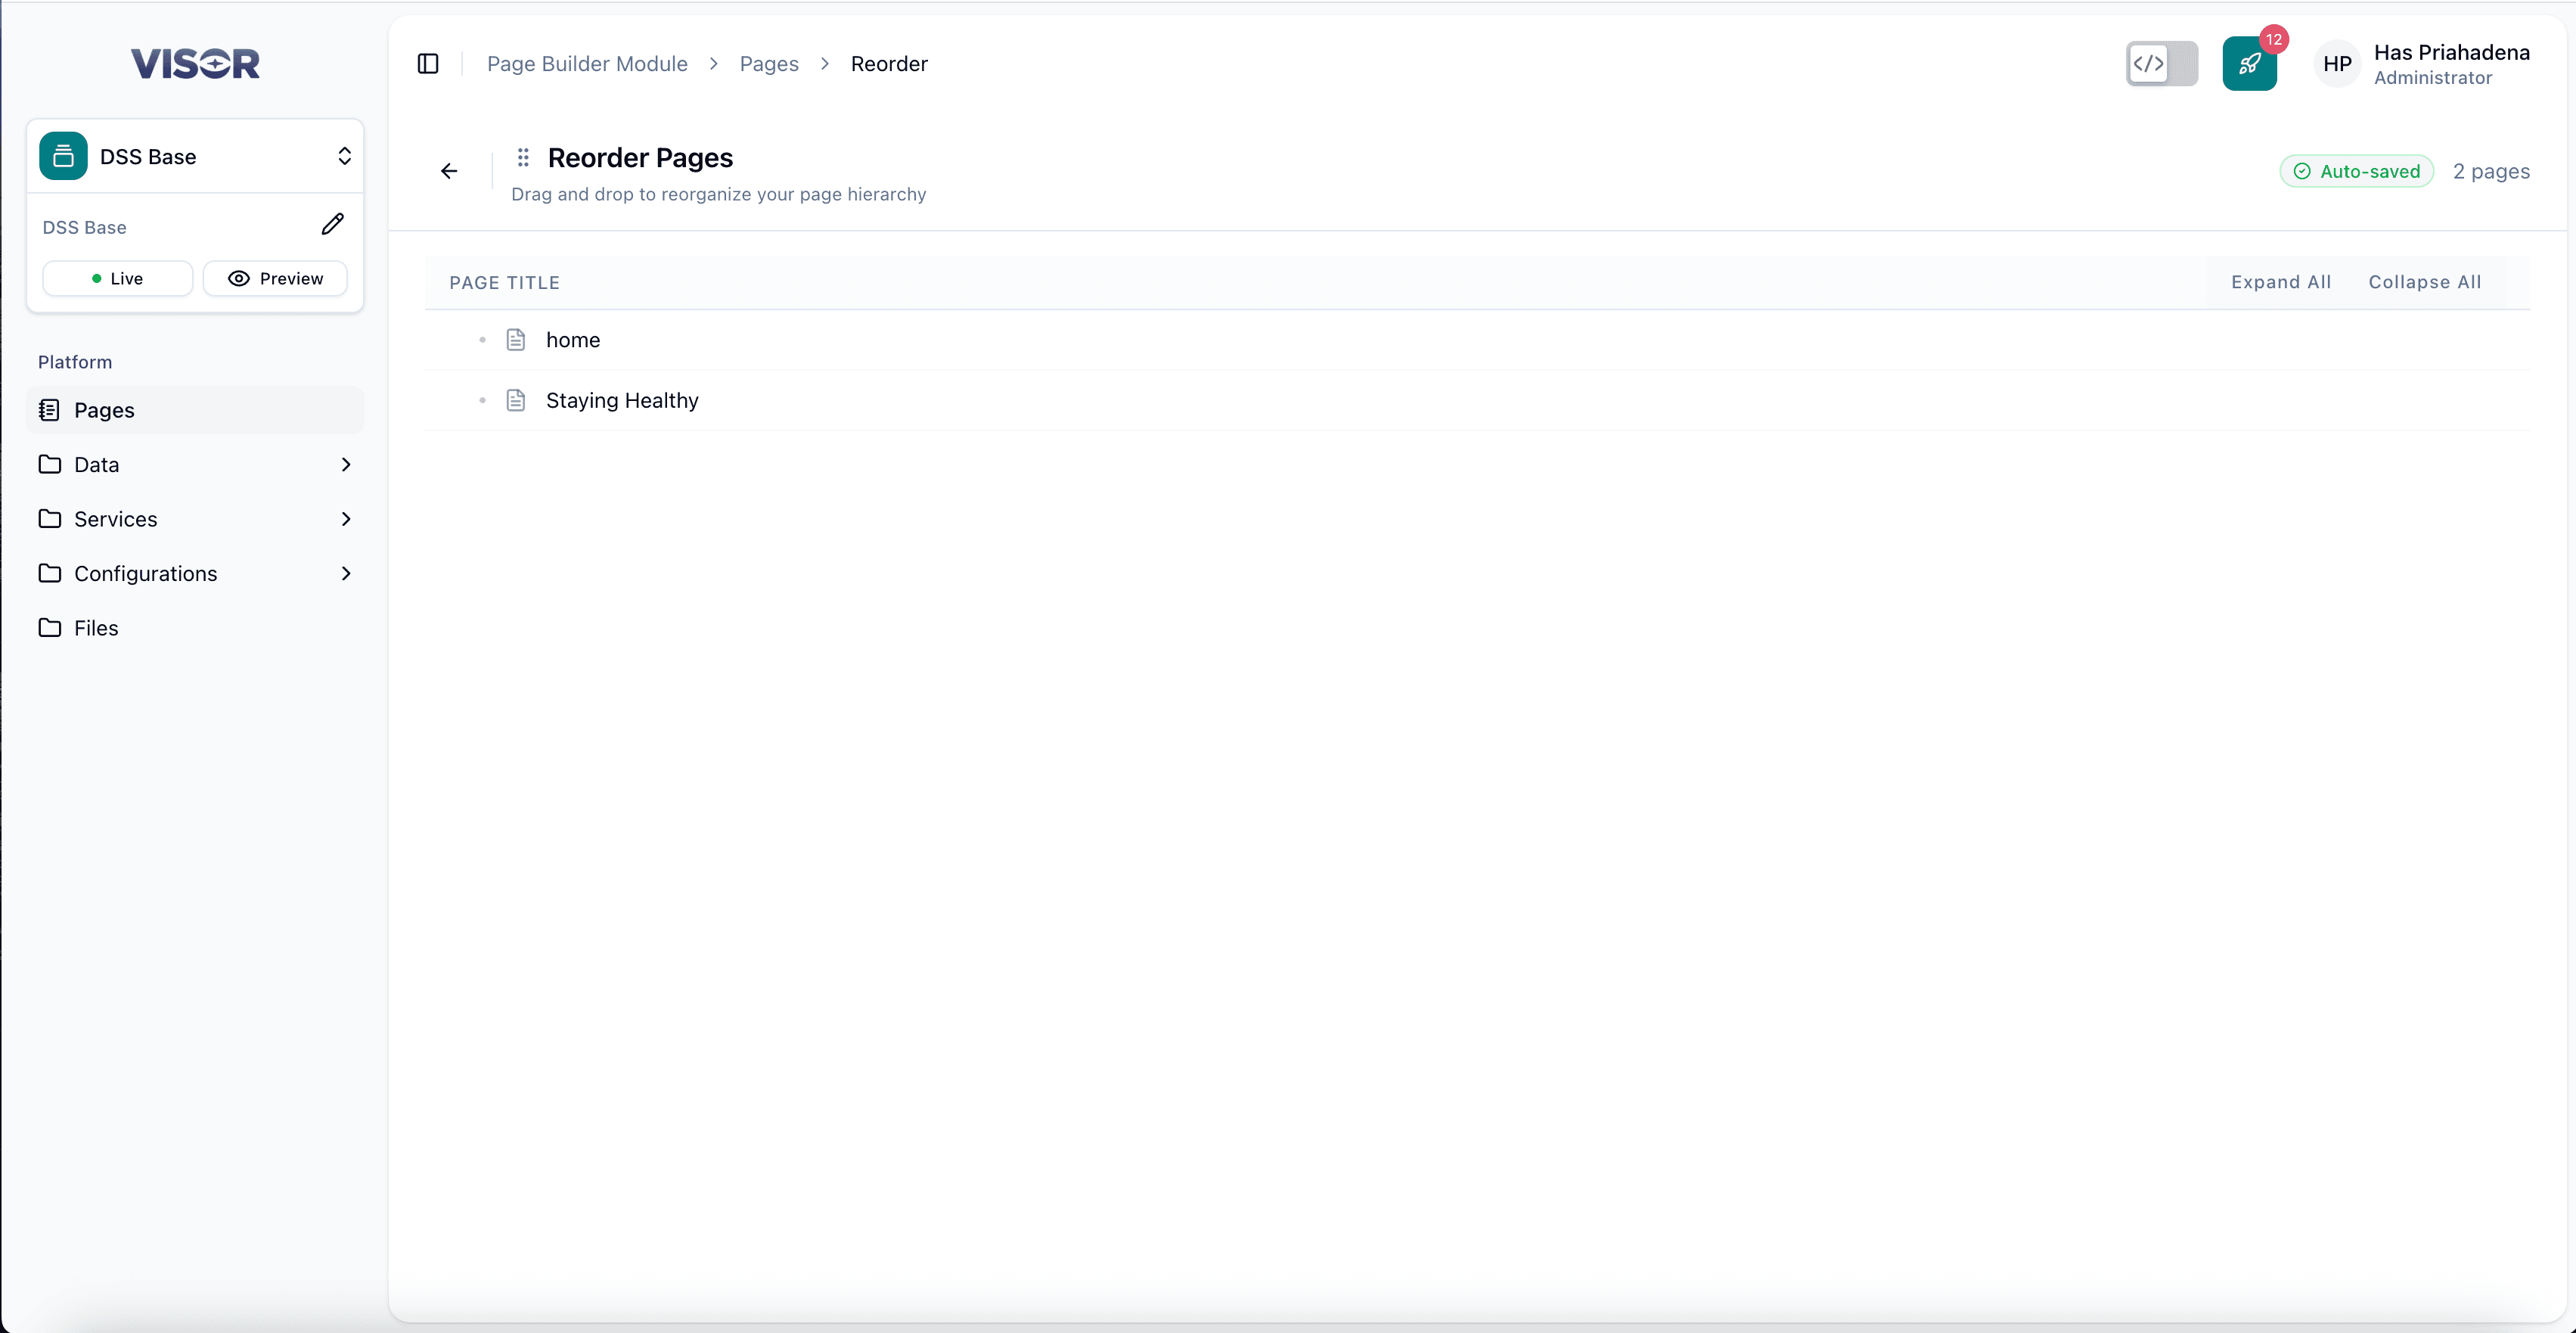Click the VISOR logo

tap(195, 63)
